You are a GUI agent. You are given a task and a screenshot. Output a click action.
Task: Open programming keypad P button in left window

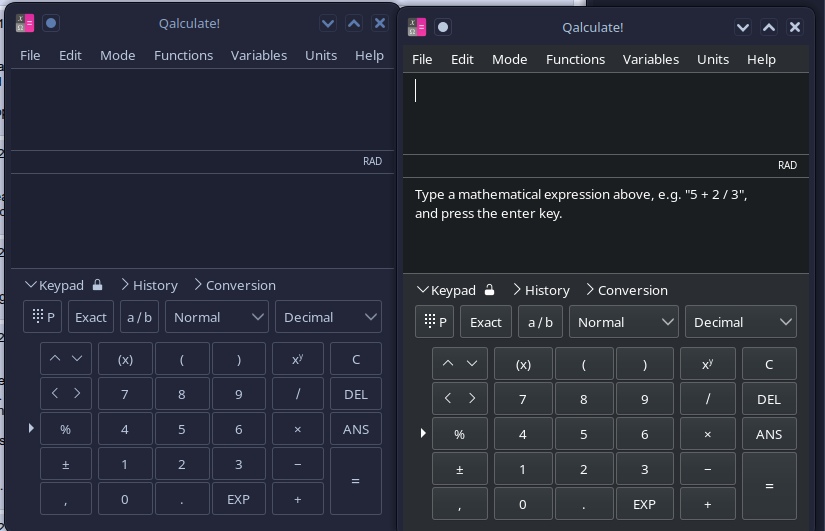point(43,317)
